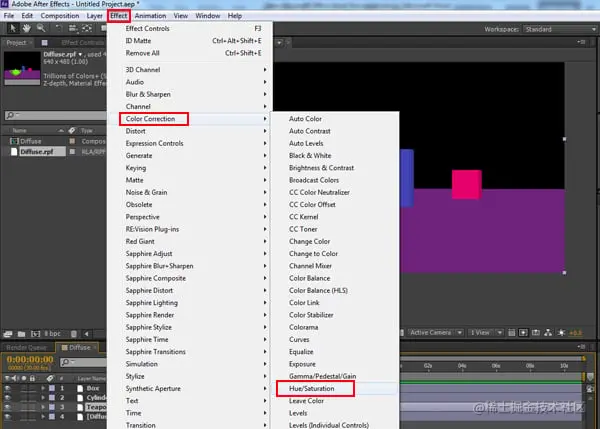This screenshot has width=600, height=429.
Task: Switch to the Render Queue tab
Action: tap(26, 347)
